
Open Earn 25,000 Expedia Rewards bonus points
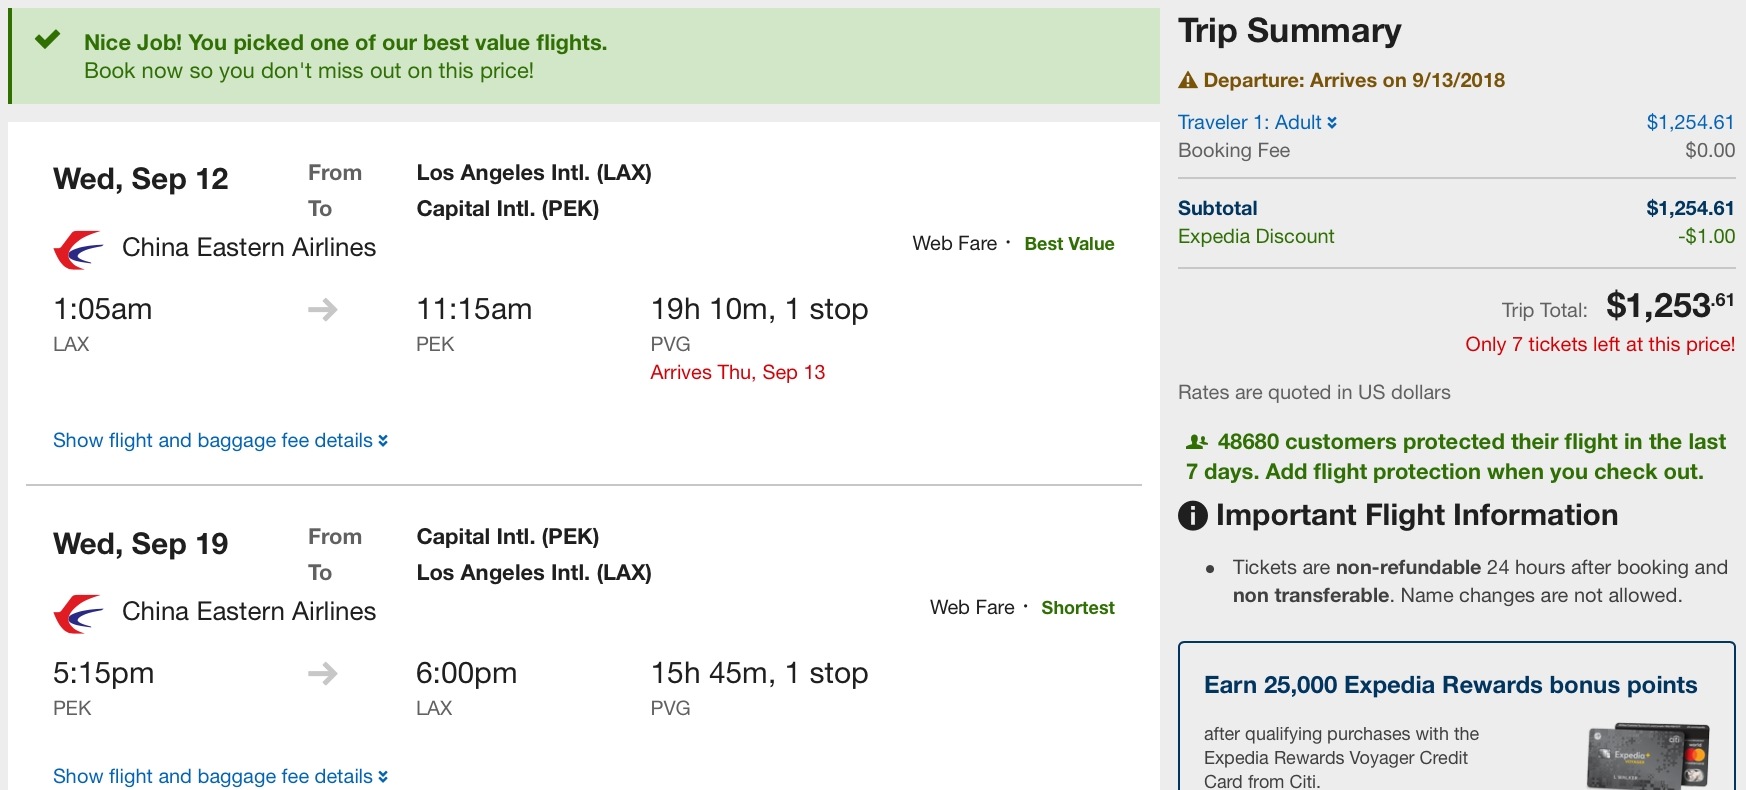[x=1450, y=685]
